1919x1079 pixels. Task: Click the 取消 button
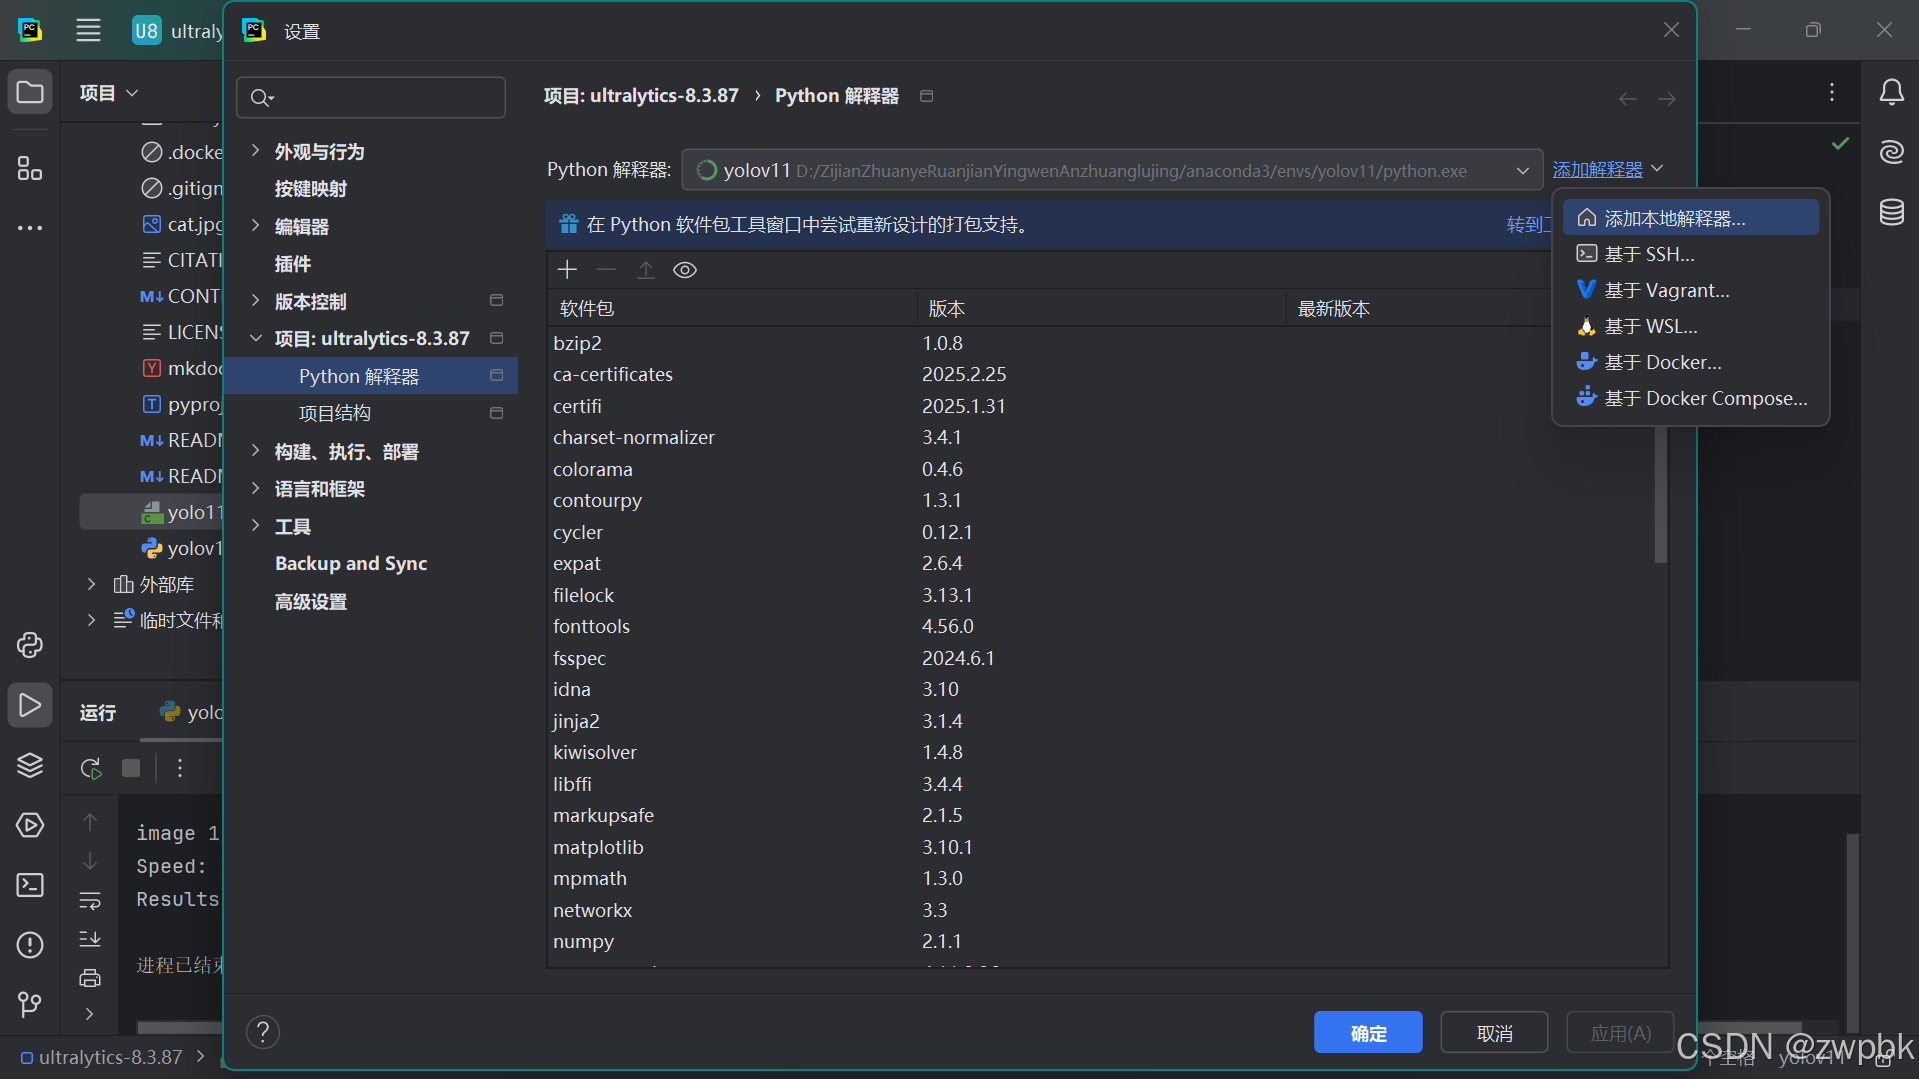1494,1033
